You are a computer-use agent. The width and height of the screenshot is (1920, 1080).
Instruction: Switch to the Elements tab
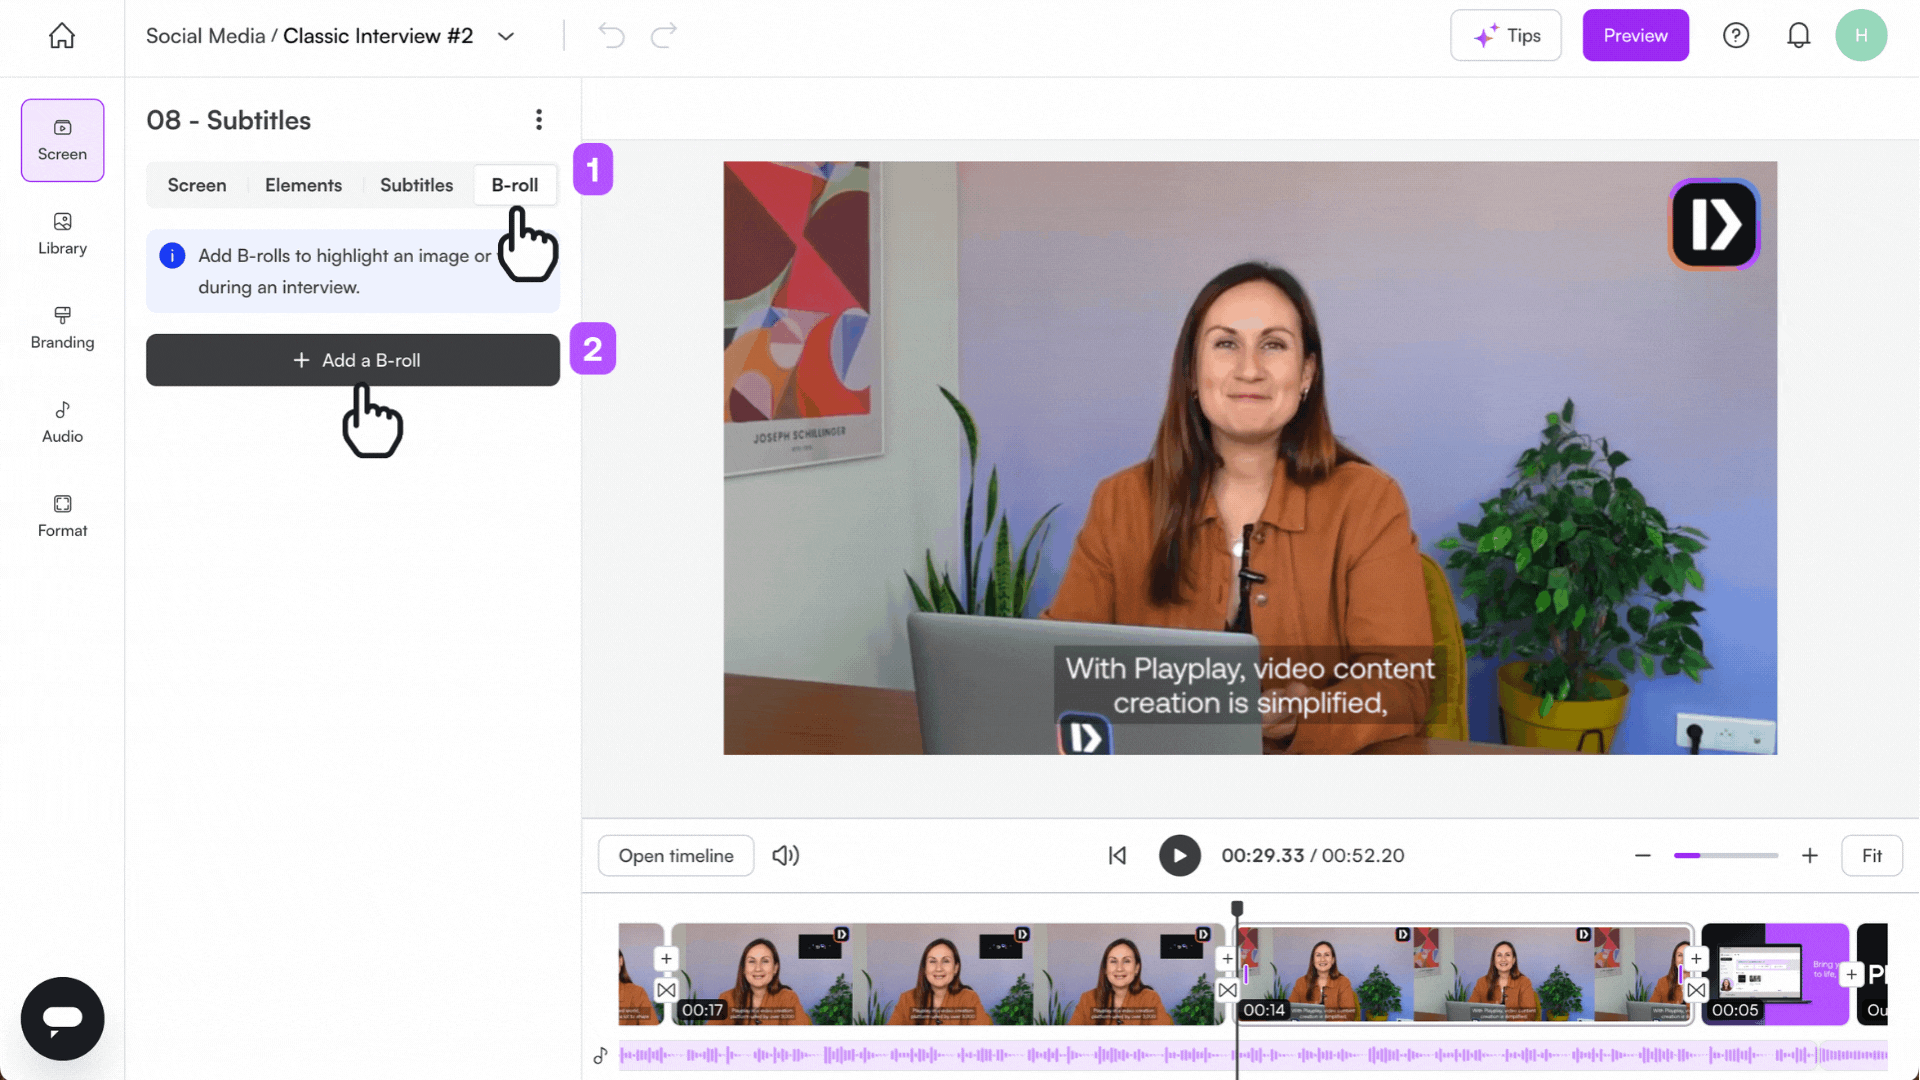click(303, 185)
